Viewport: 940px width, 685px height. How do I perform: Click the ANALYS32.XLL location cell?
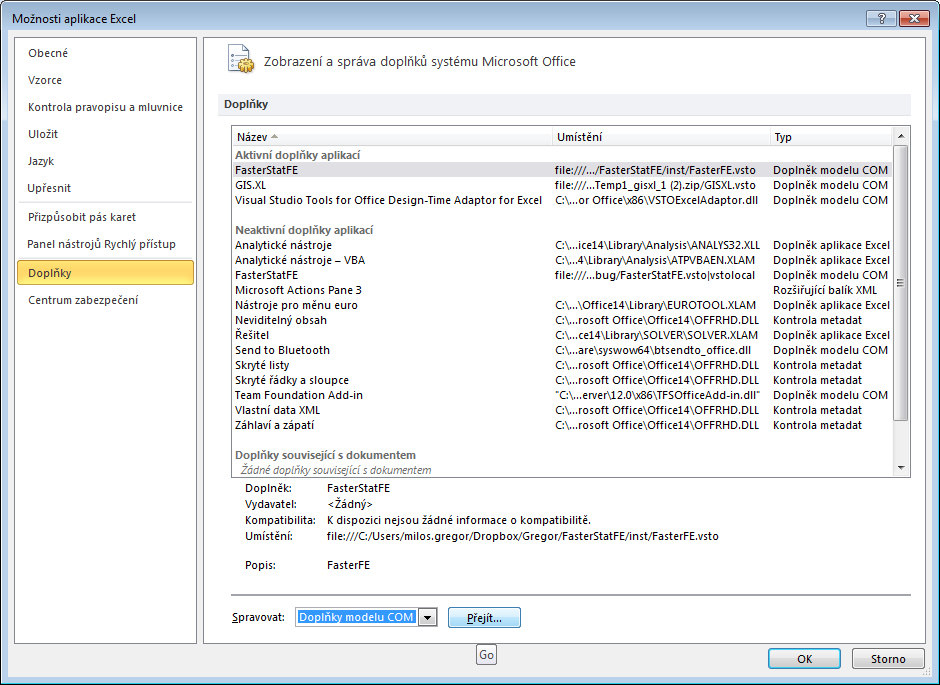tap(657, 245)
